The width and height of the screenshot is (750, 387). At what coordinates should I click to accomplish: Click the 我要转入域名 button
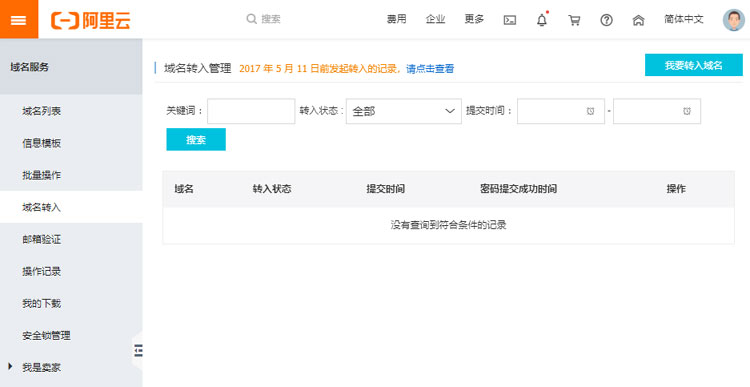pyautogui.click(x=694, y=65)
